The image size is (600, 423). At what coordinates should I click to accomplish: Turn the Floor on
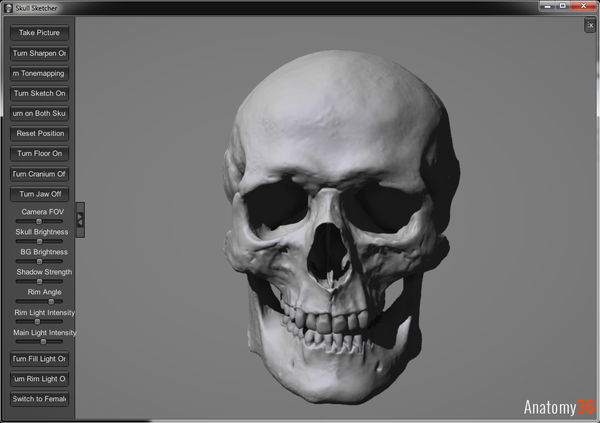[40, 153]
